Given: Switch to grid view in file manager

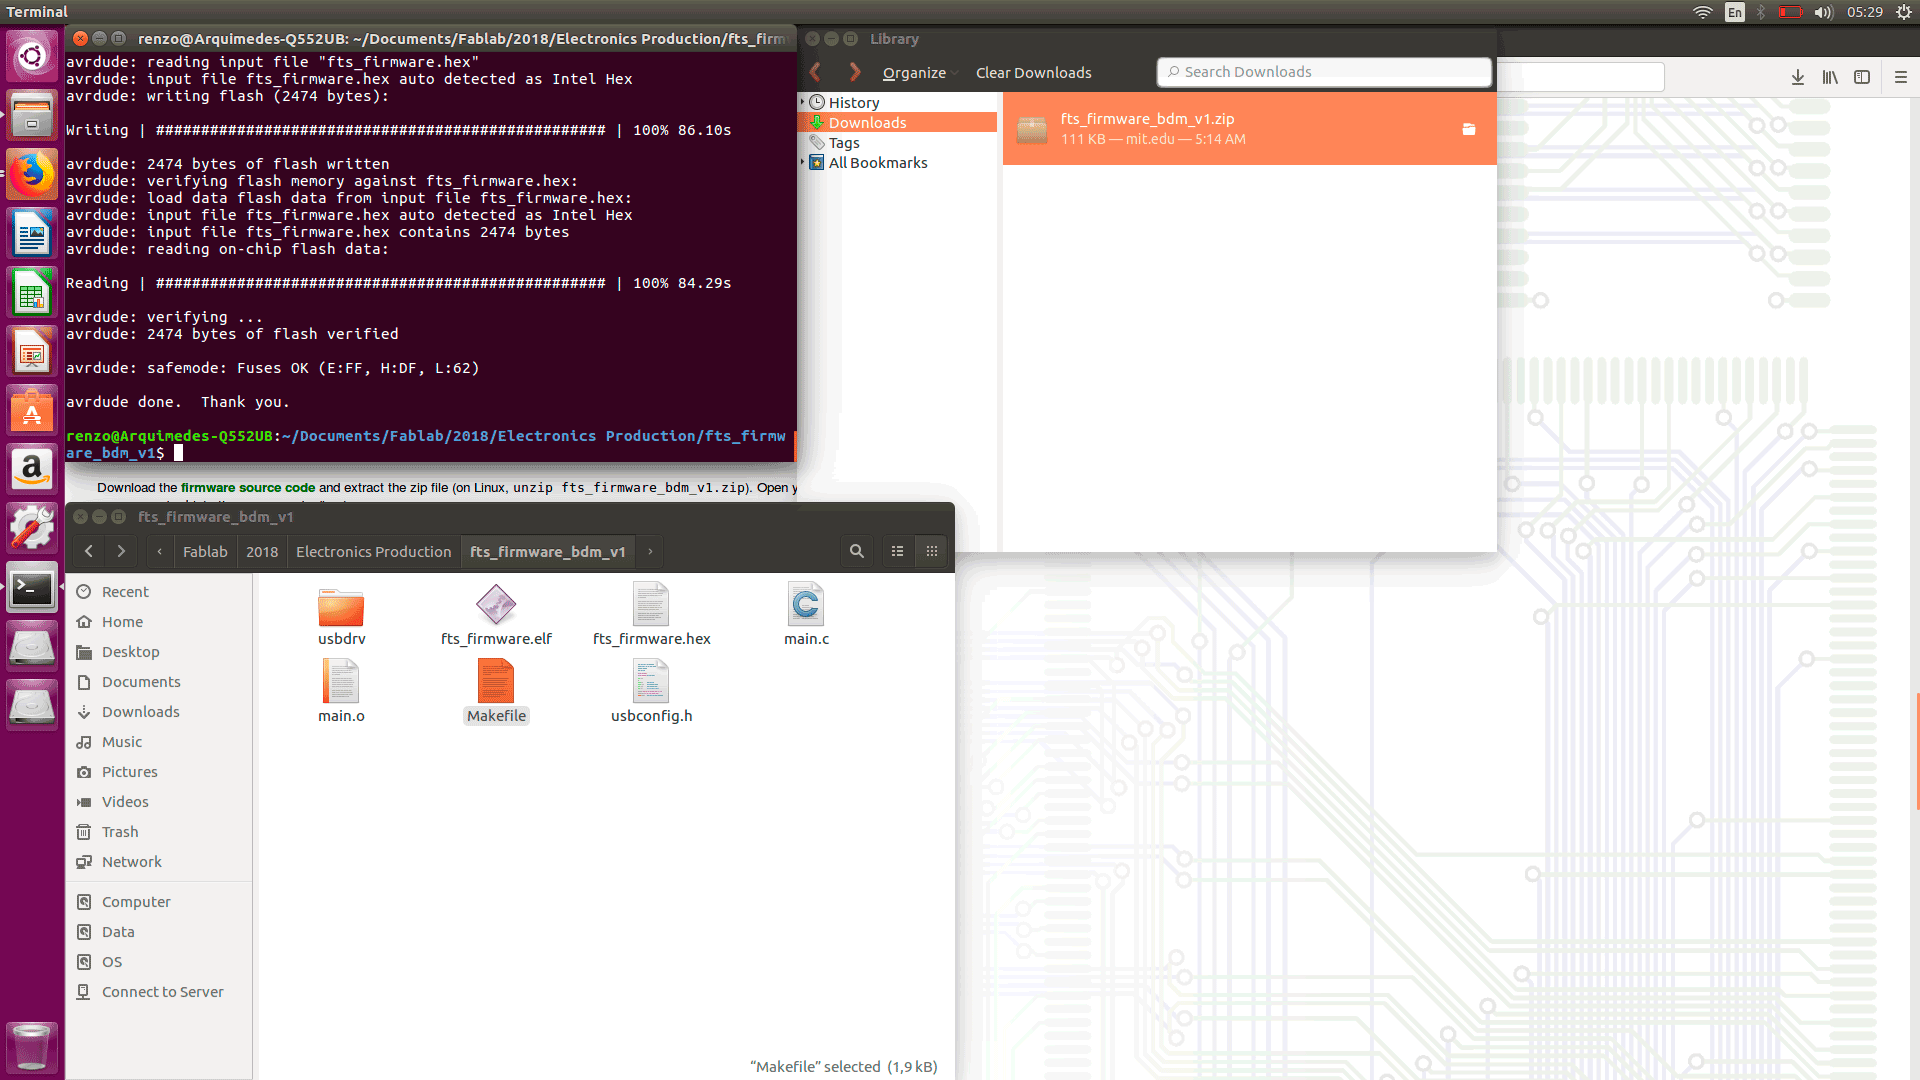Looking at the screenshot, I should [x=931, y=551].
